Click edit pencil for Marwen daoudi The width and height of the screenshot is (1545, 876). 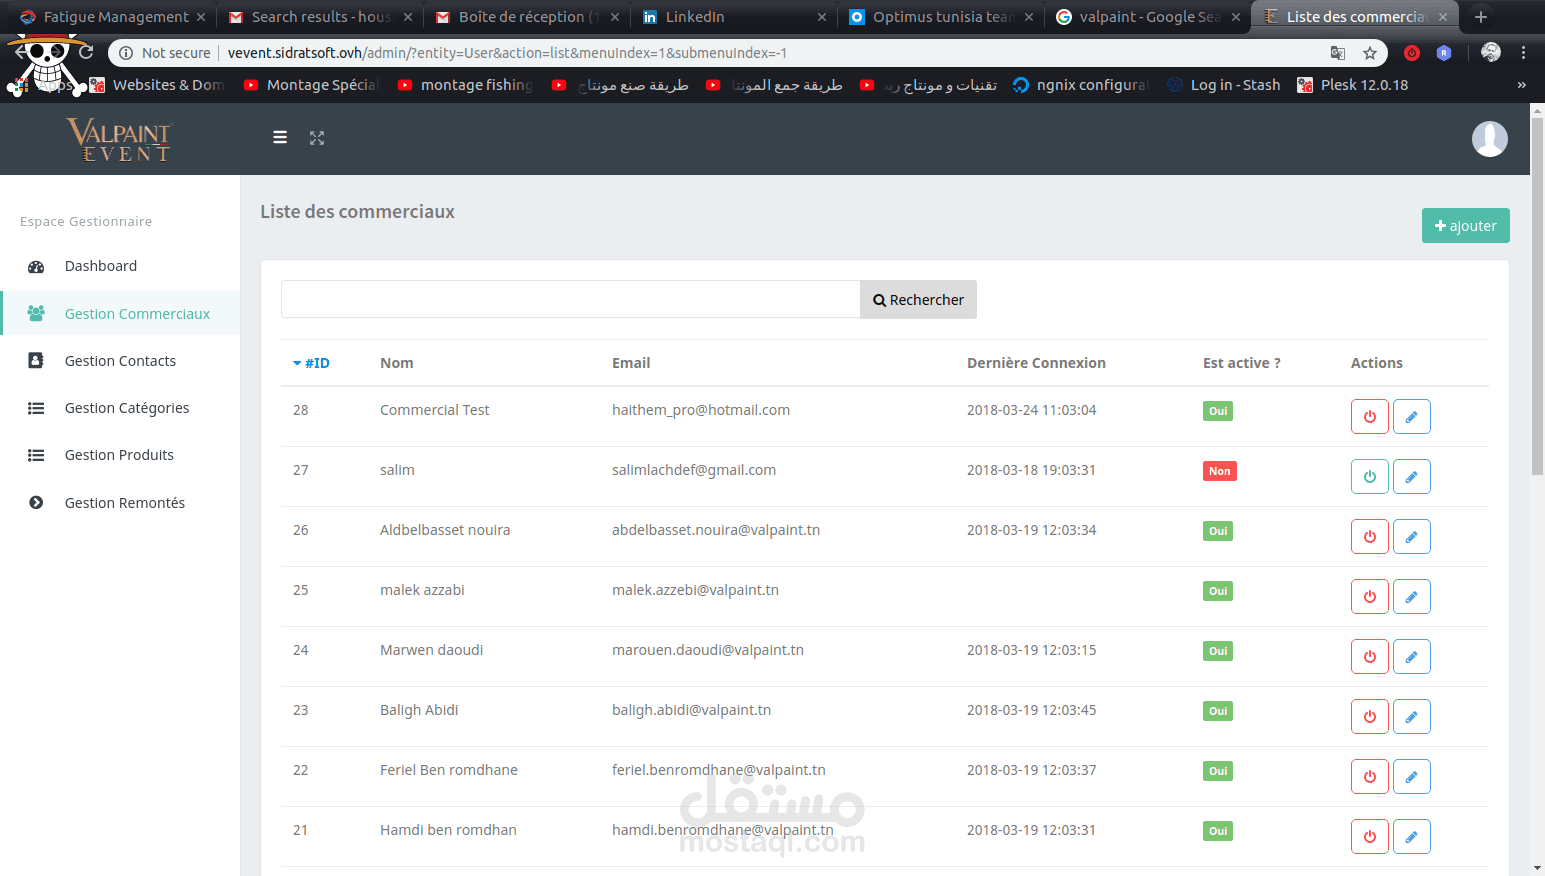[x=1411, y=656]
